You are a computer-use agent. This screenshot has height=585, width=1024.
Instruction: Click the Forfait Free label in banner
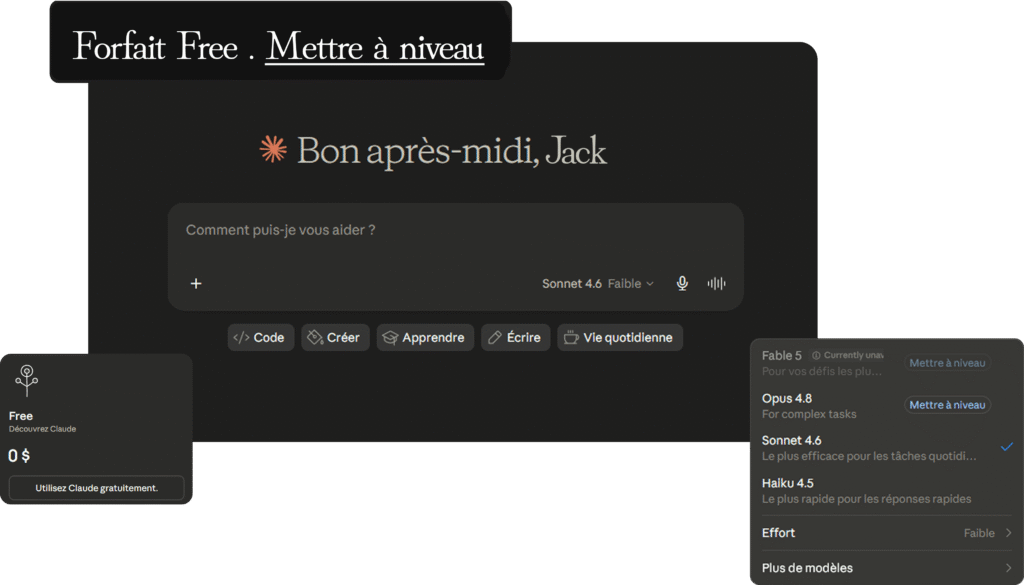click(x=155, y=46)
